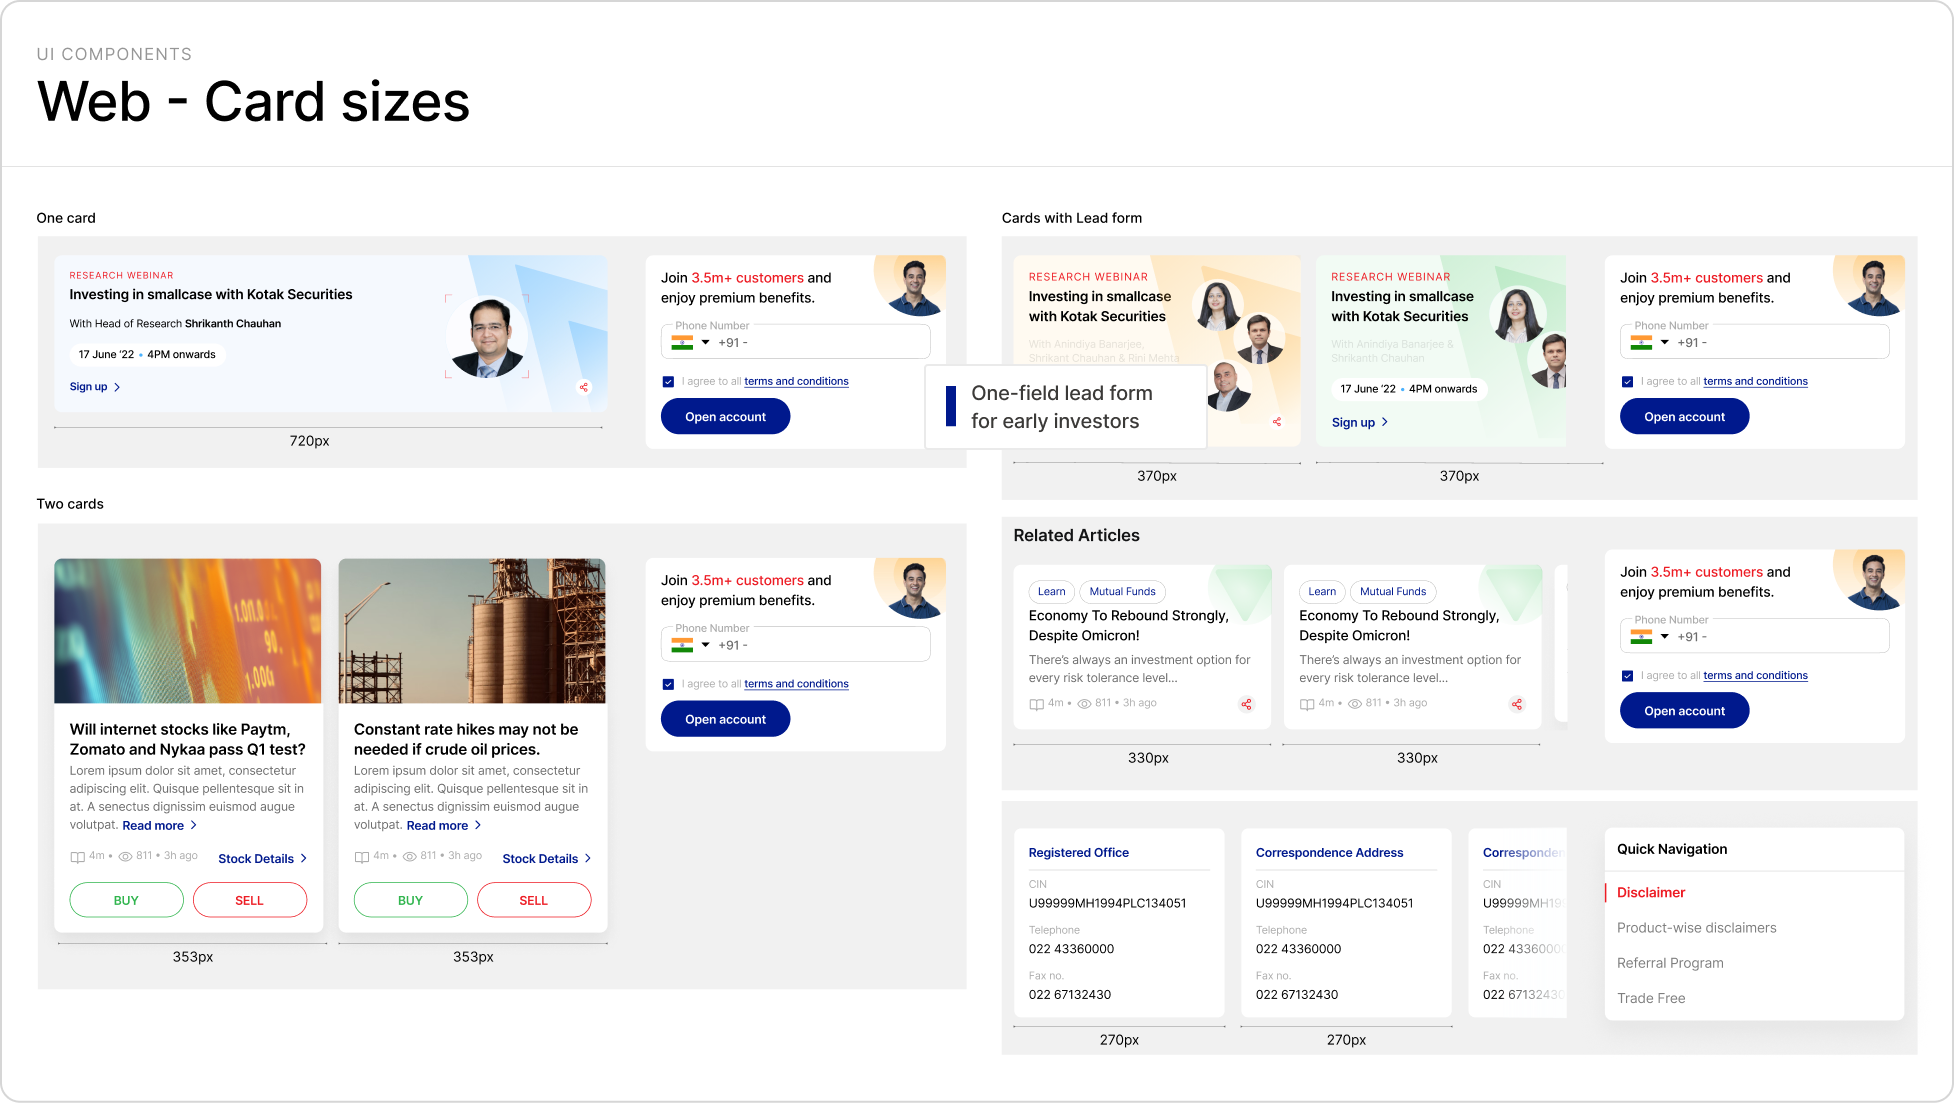The image size is (1954, 1103).
Task: Open country code dropdown in Related Articles form
Action: (x=1664, y=636)
